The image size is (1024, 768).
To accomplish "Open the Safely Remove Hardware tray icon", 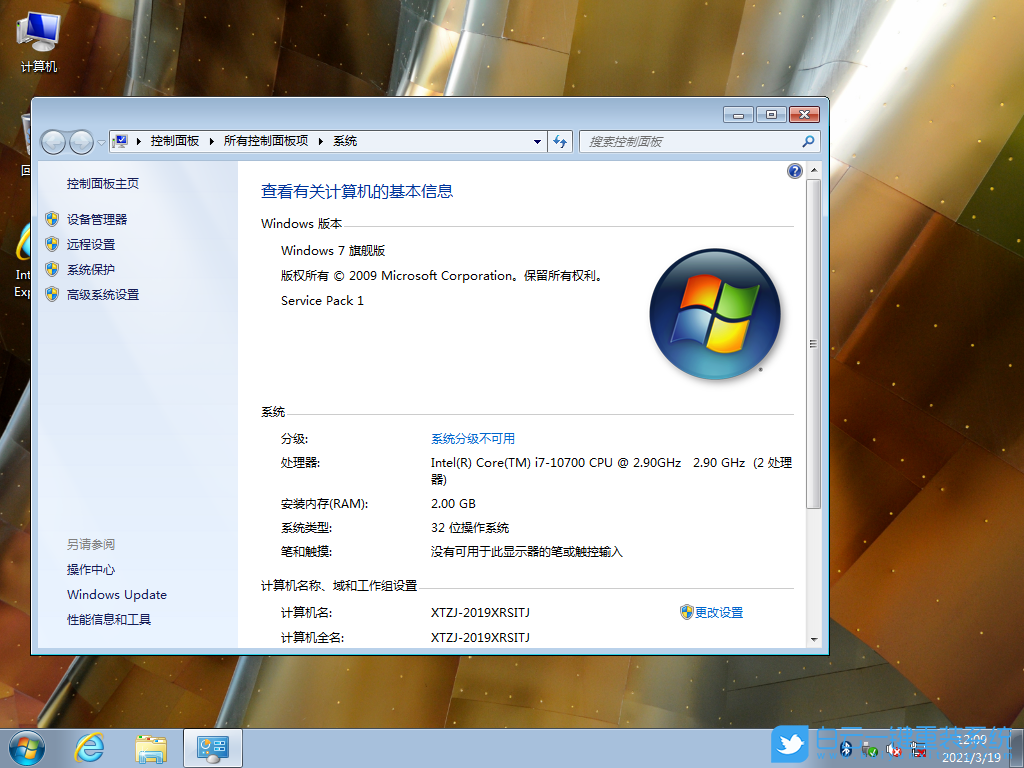I will (x=870, y=749).
